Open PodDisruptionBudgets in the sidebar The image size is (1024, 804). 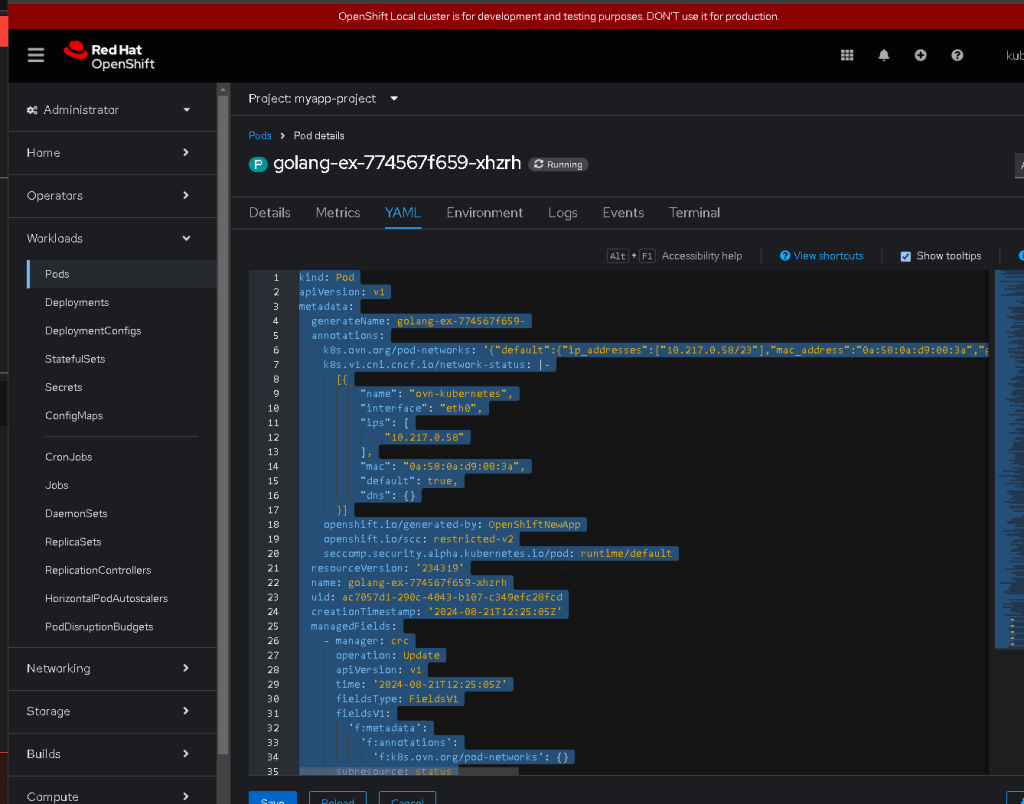(99, 626)
